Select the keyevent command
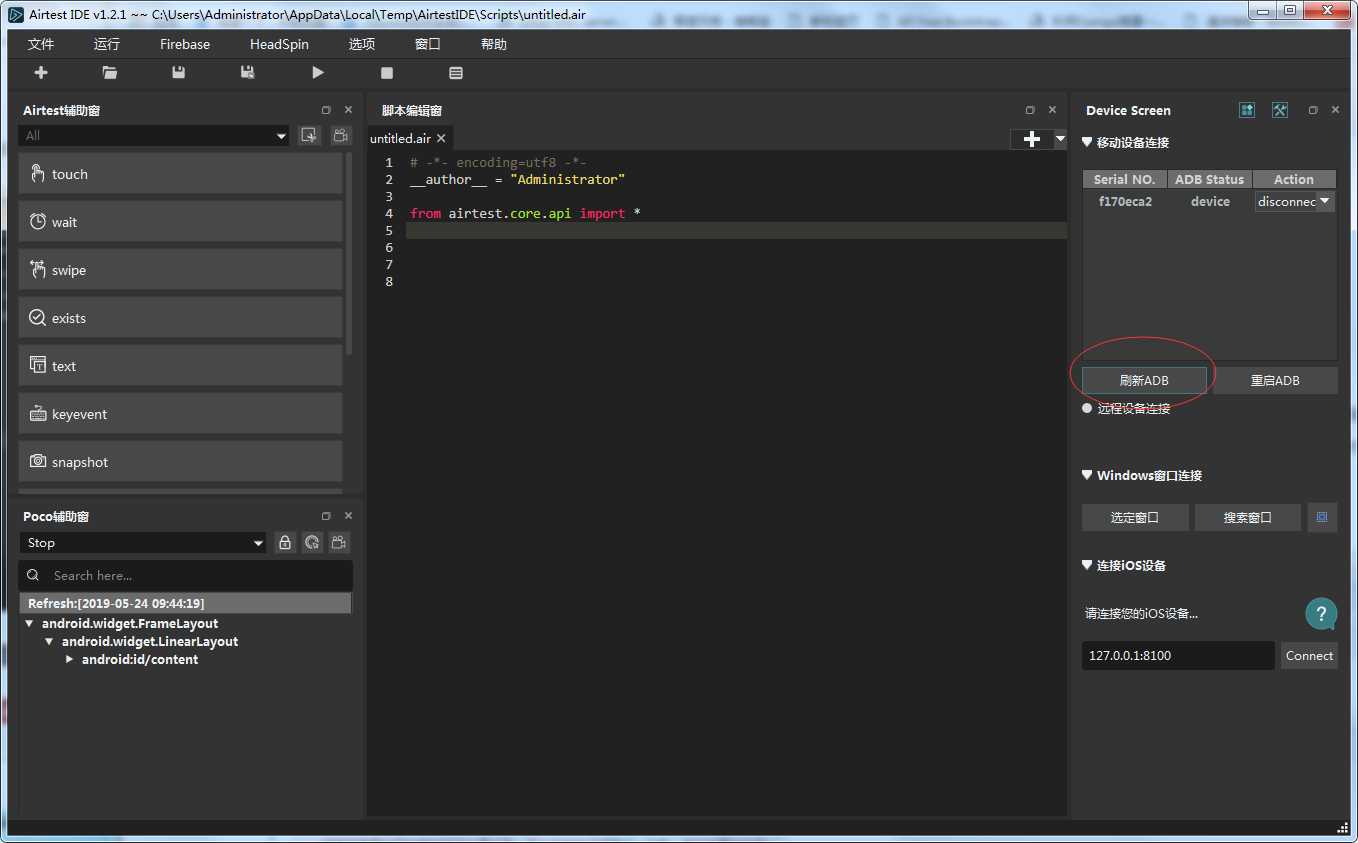The height and width of the screenshot is (843, 1358). click(180, 414)
